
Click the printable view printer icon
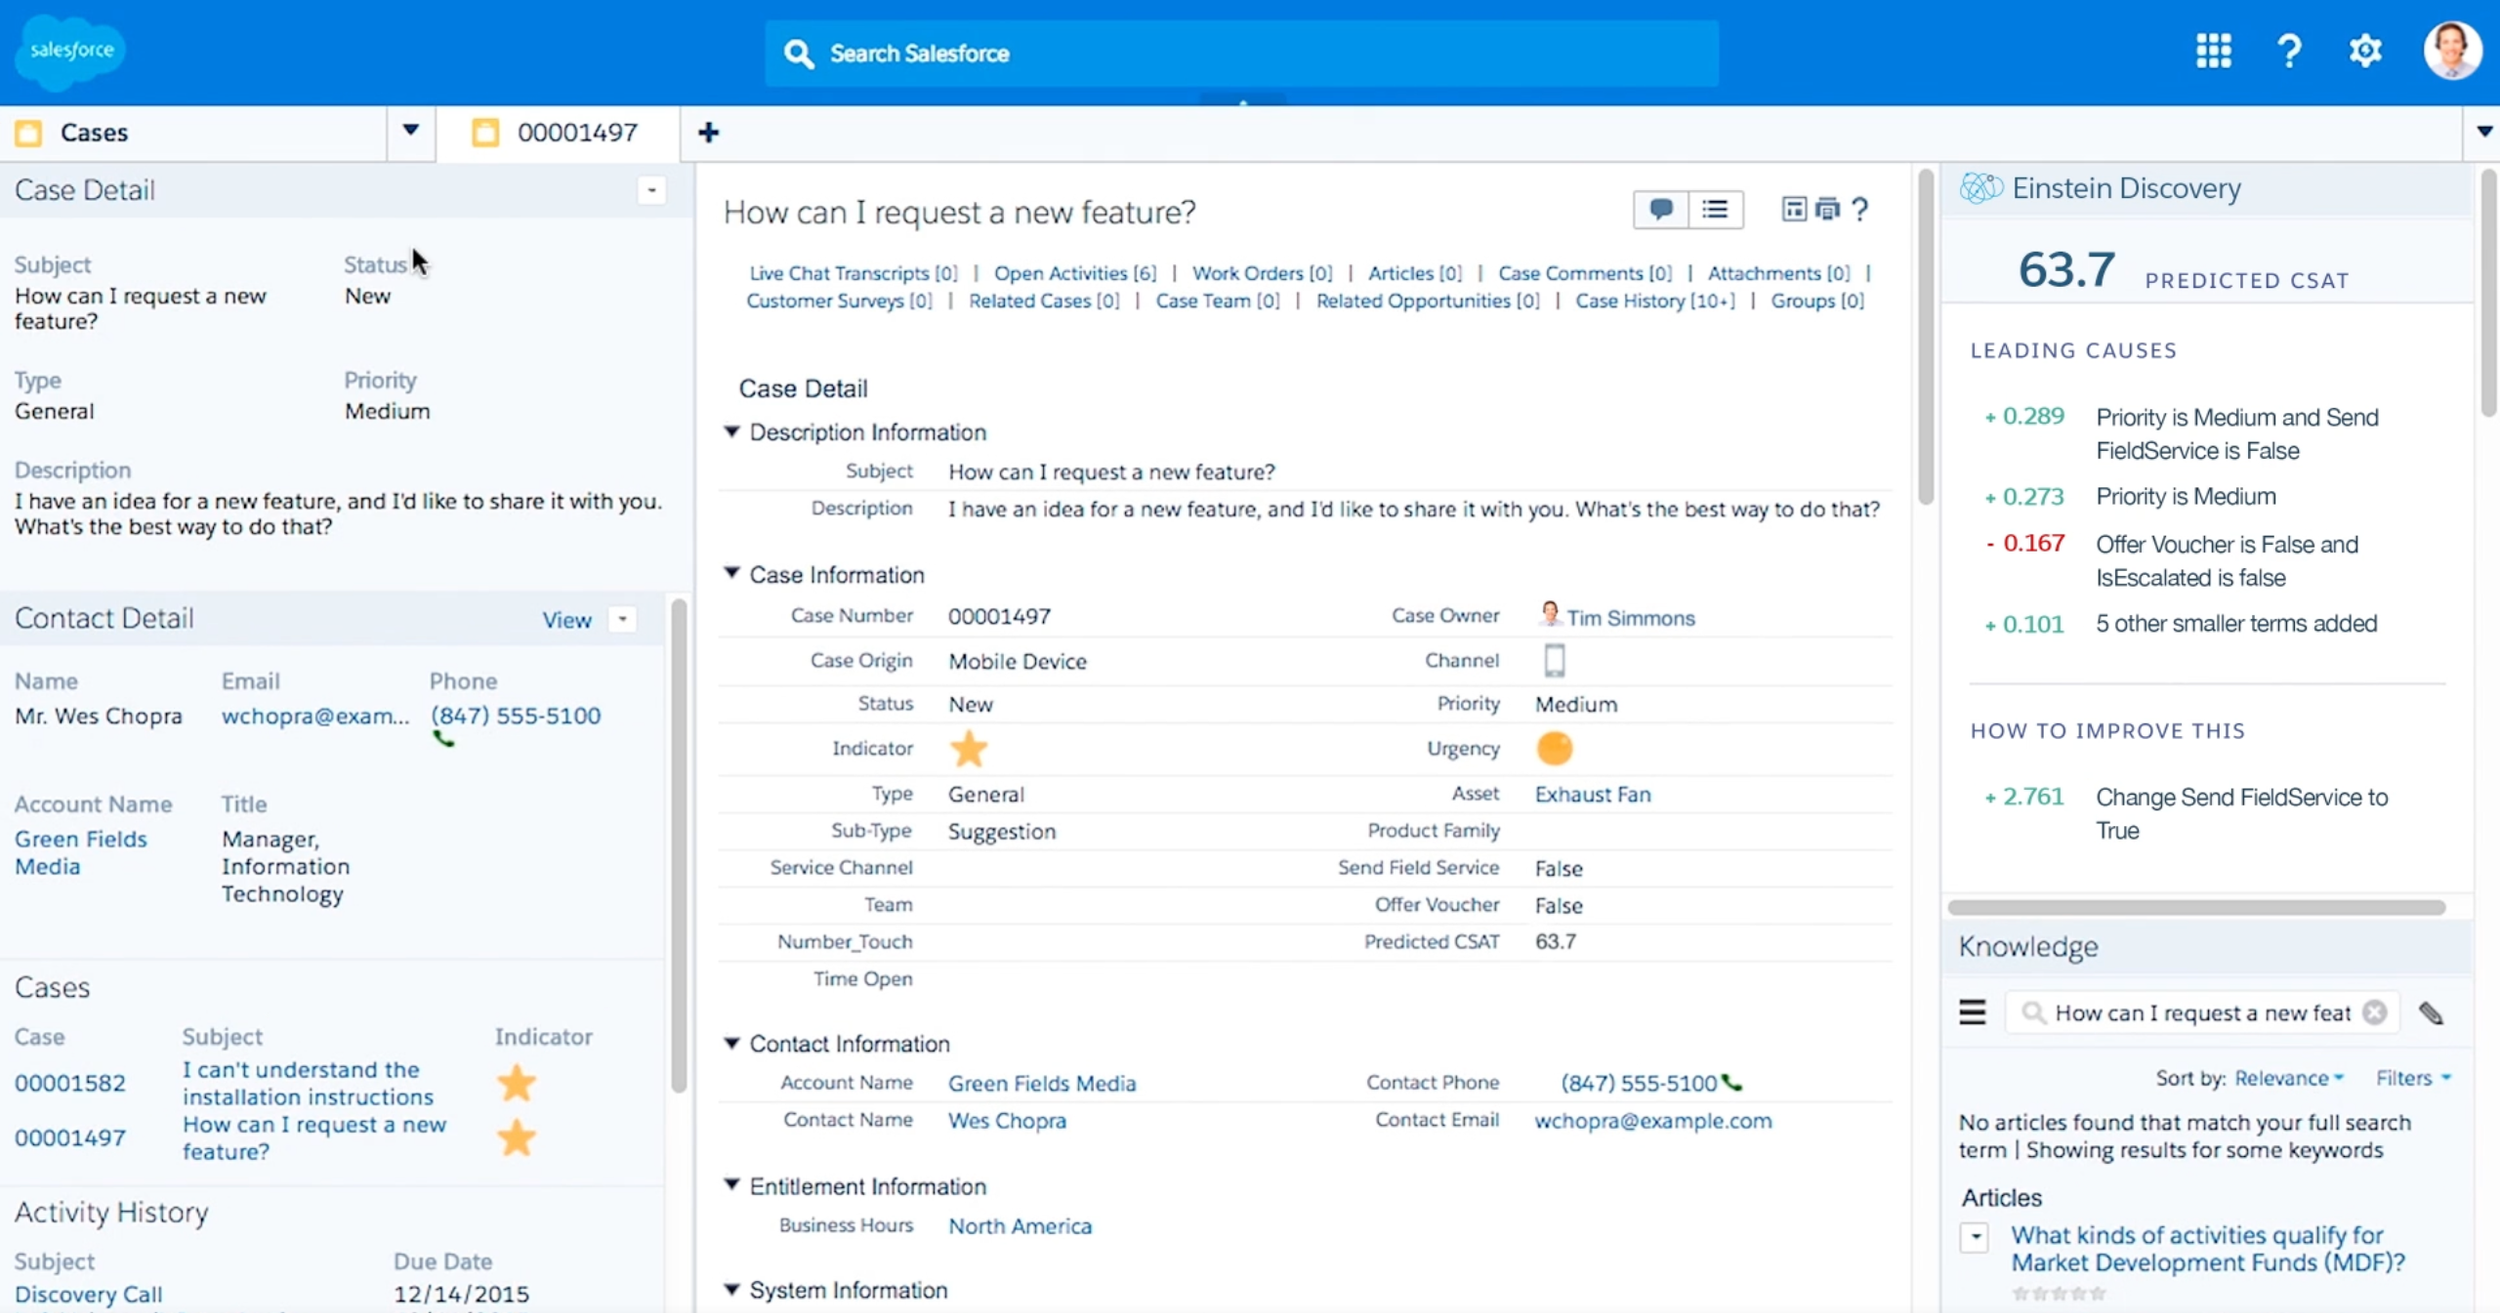click(x=1827, y=209)
